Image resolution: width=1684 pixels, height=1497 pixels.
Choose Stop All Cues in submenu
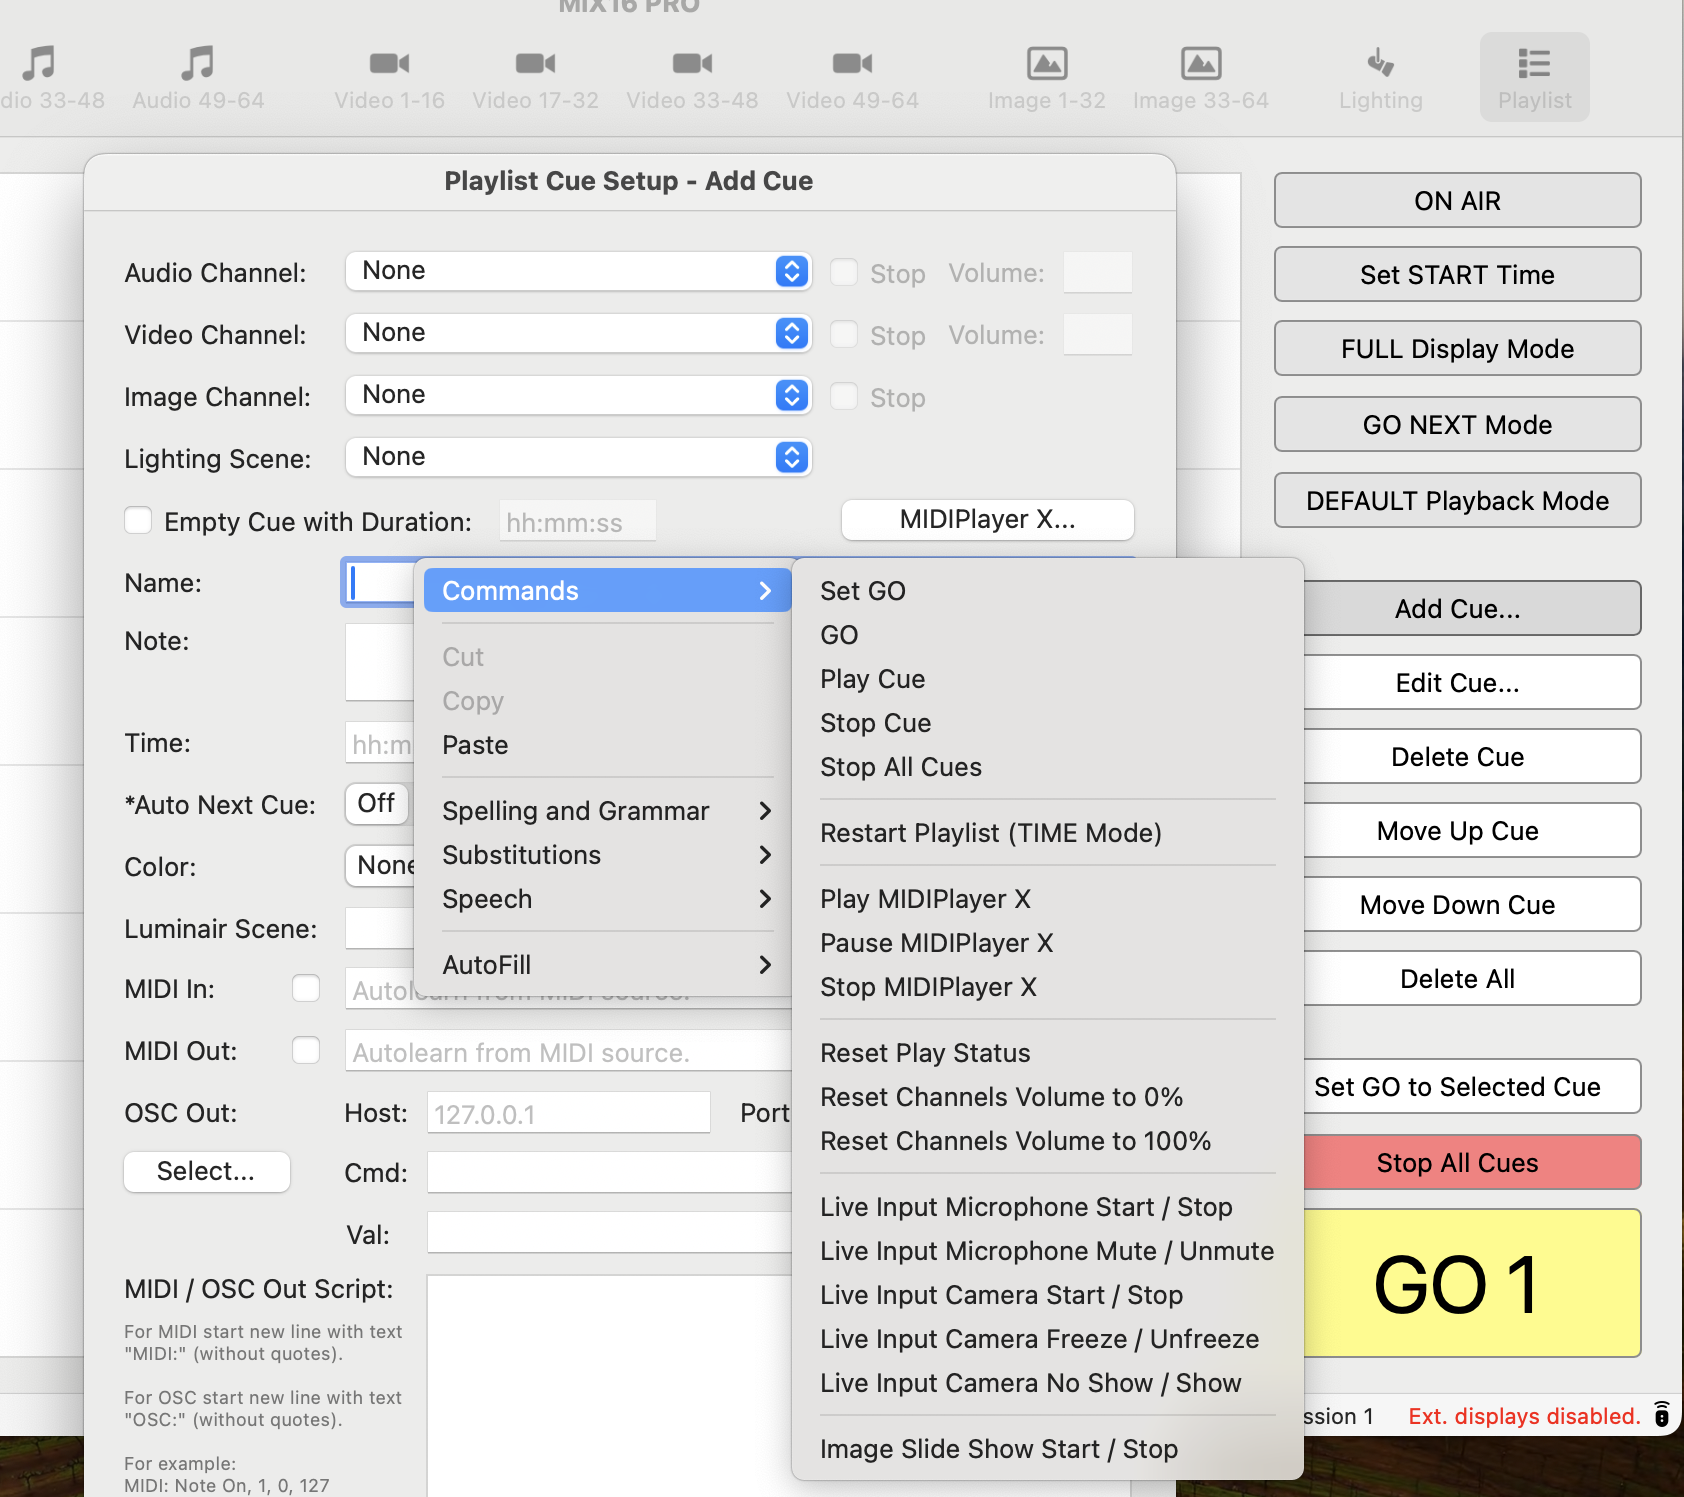tap(1047, 767)
